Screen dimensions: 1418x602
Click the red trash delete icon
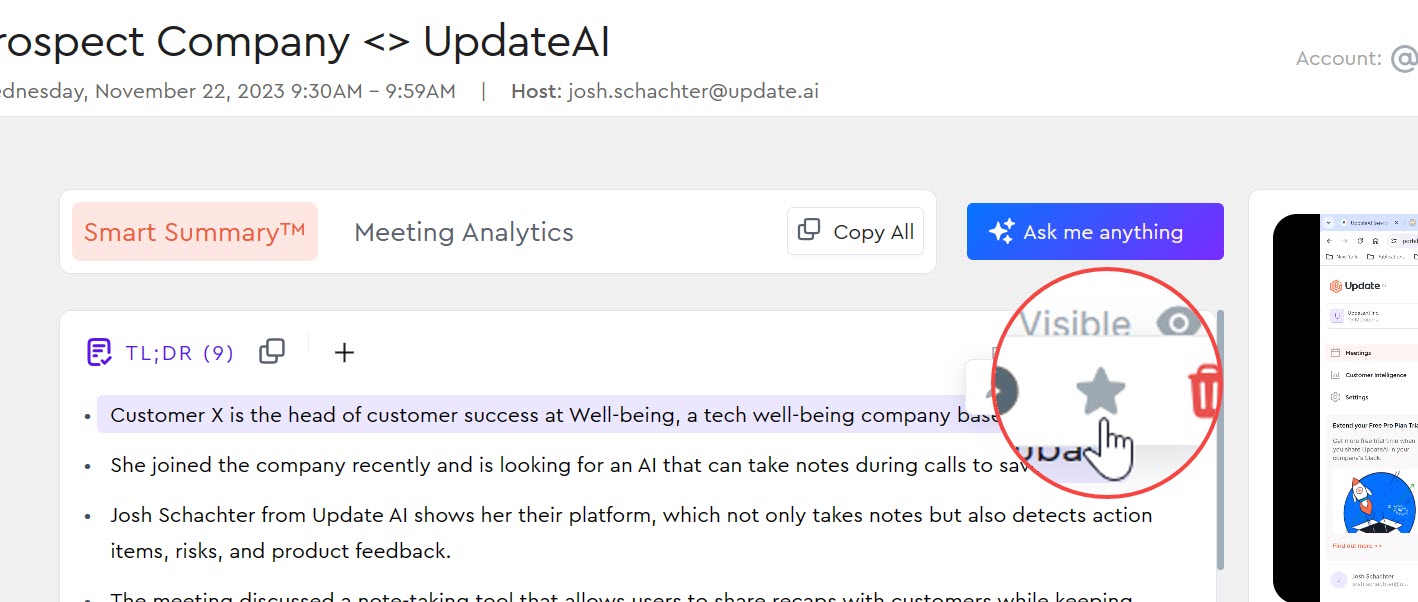tap(1205, 392)
